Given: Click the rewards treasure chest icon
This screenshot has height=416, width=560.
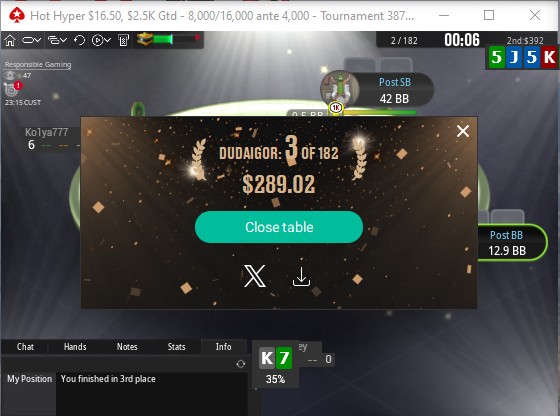Looking at the screenshot, I should [x=144, y=39].
